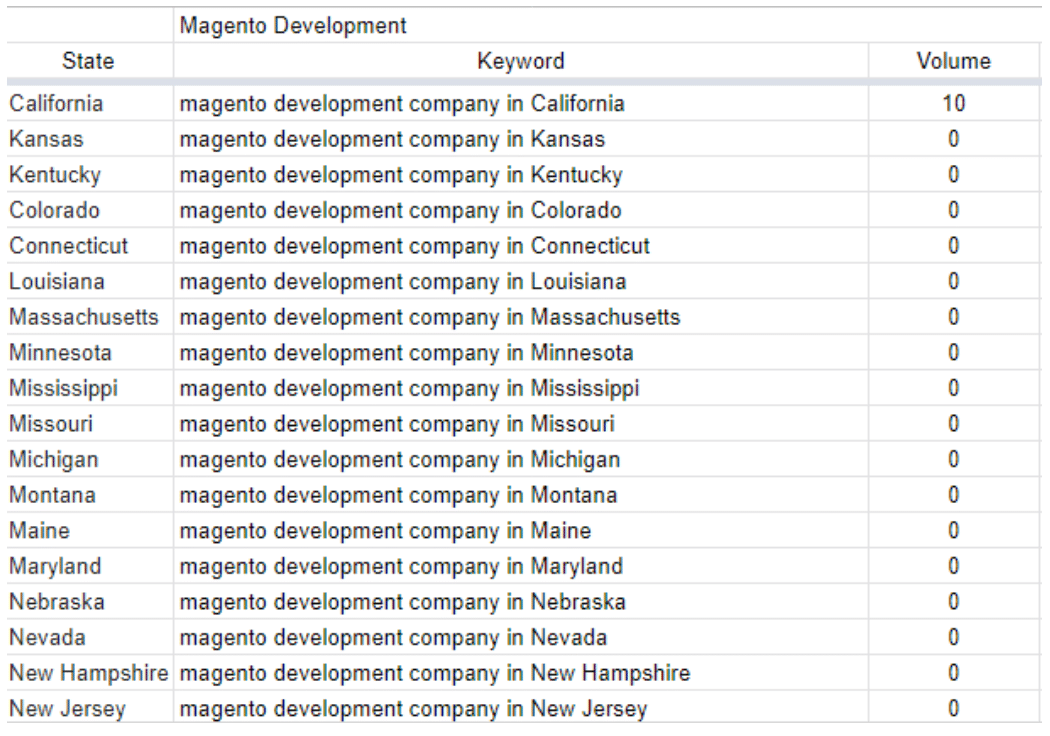1050x736 pixels.
Task: Click the volume cell showing 10
Action: click(954, 103)
